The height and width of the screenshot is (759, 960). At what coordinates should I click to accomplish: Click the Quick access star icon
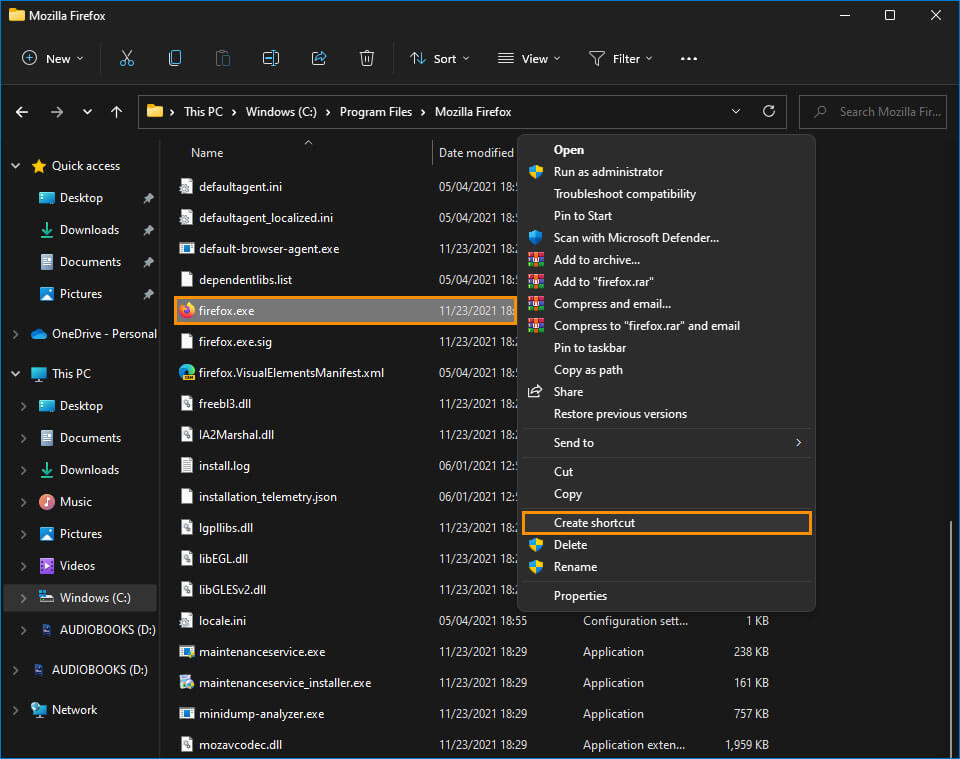click(x=39, y=166)
